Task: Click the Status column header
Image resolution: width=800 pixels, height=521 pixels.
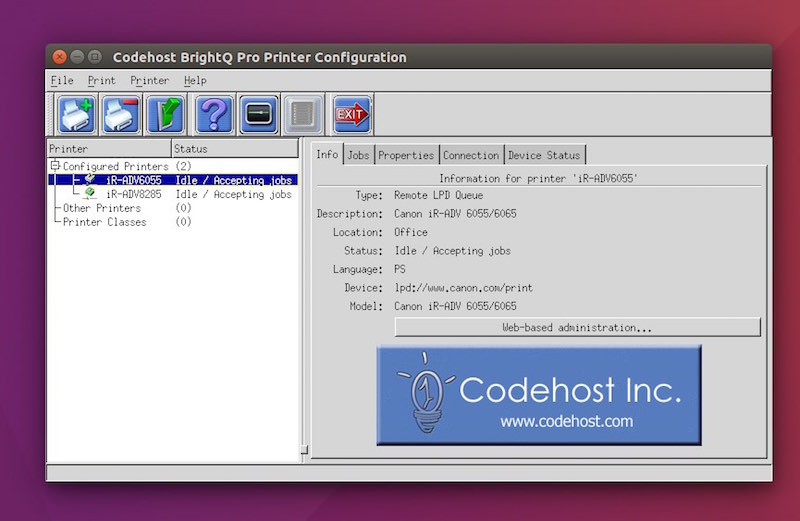Action: coord(191,149)
